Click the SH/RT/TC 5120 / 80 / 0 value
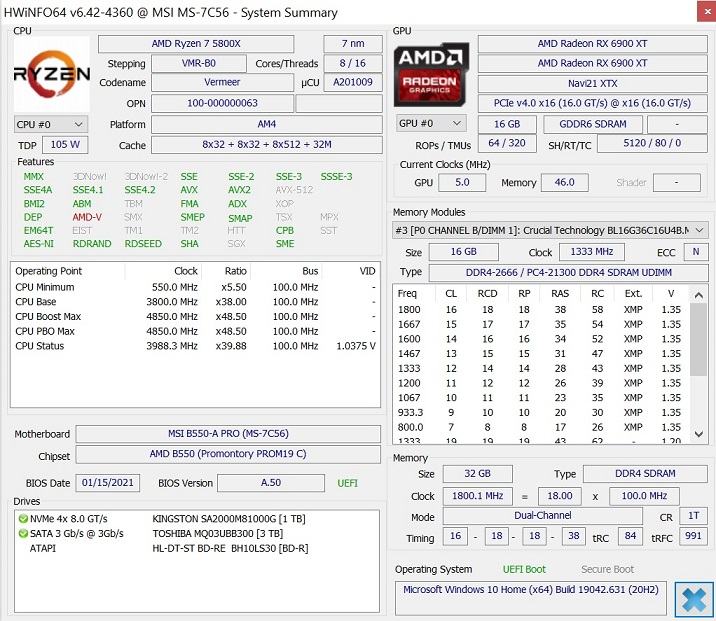The image size is (716, 621). 652,143
